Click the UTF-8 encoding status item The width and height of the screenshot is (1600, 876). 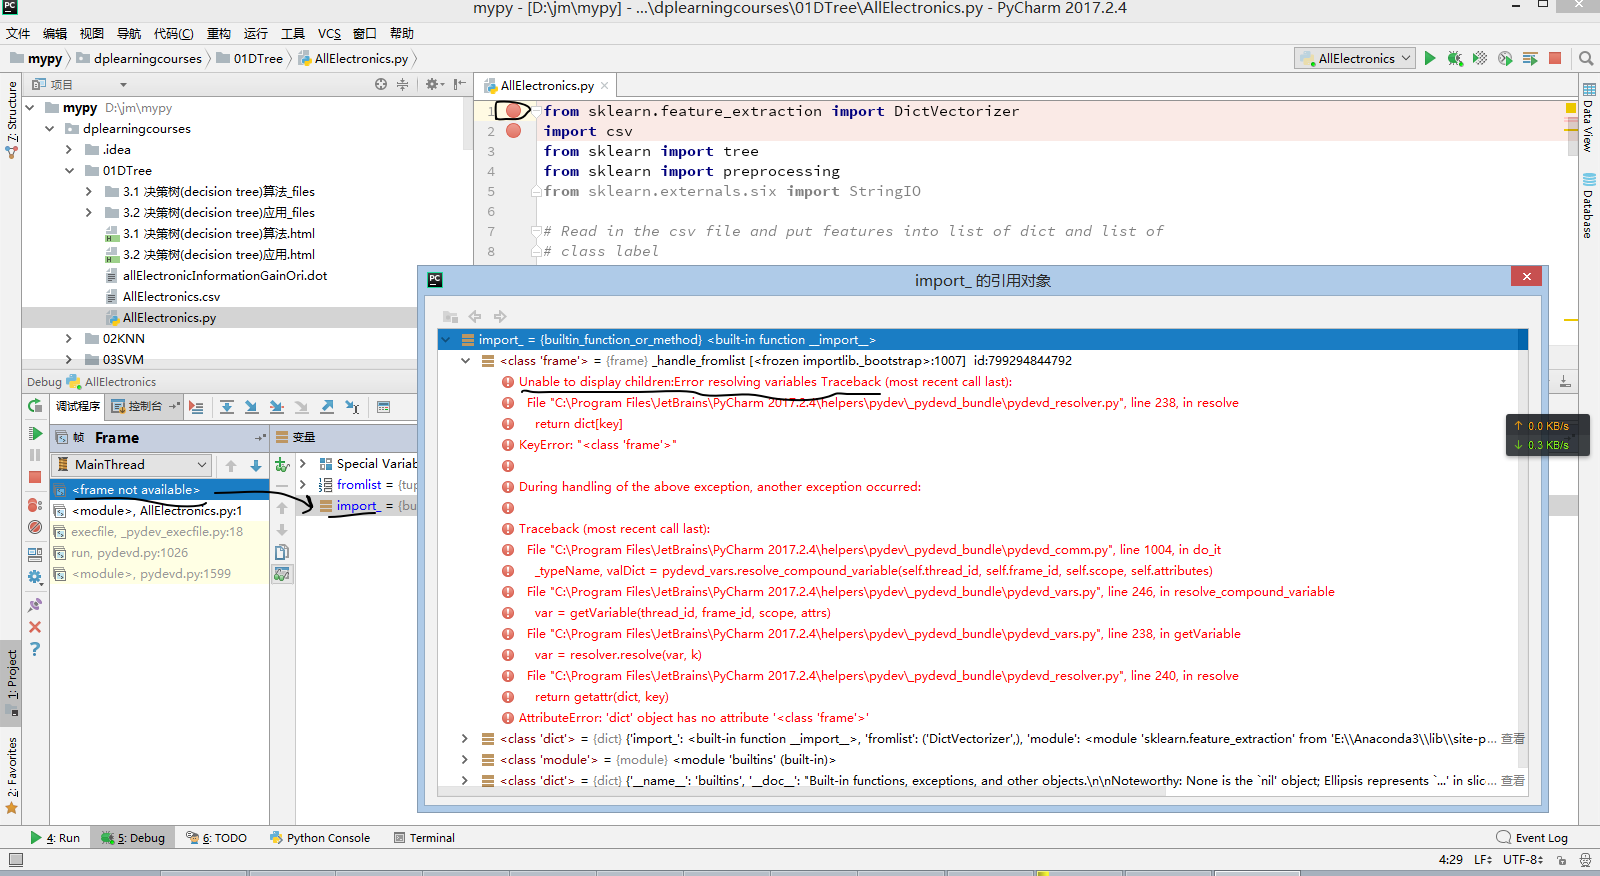pos(1523,859)
